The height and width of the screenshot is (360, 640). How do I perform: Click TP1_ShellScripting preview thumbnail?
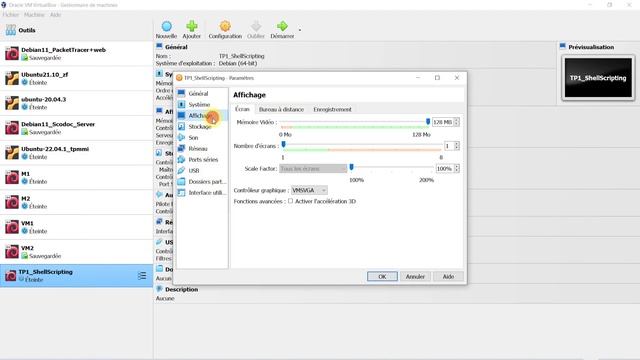pyautogui.click(x=598, y=78)
